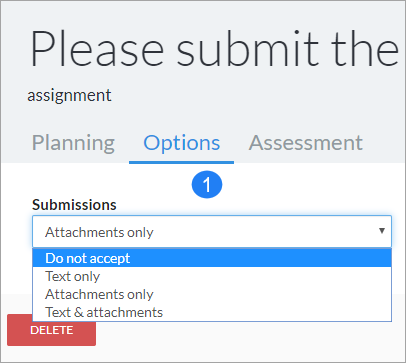Pick 'Attachments only' in the open list
Screen dimensions: 406x363
pyautogui.click(x=212, y=294)
